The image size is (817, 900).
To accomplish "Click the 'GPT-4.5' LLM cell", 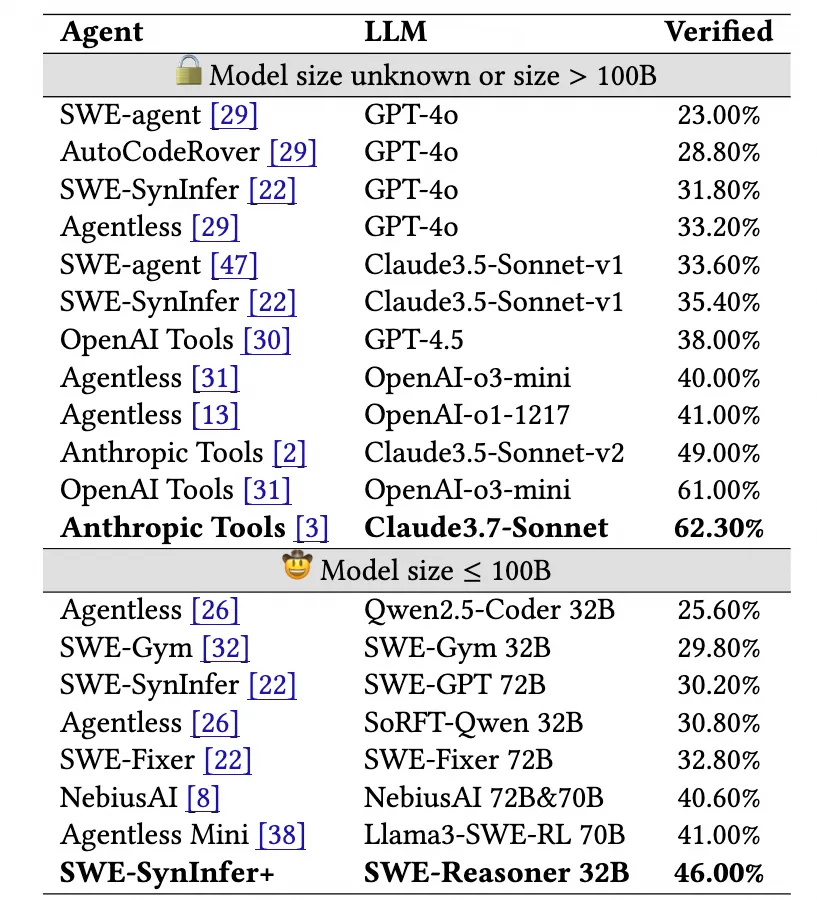I will click(413, 340).
